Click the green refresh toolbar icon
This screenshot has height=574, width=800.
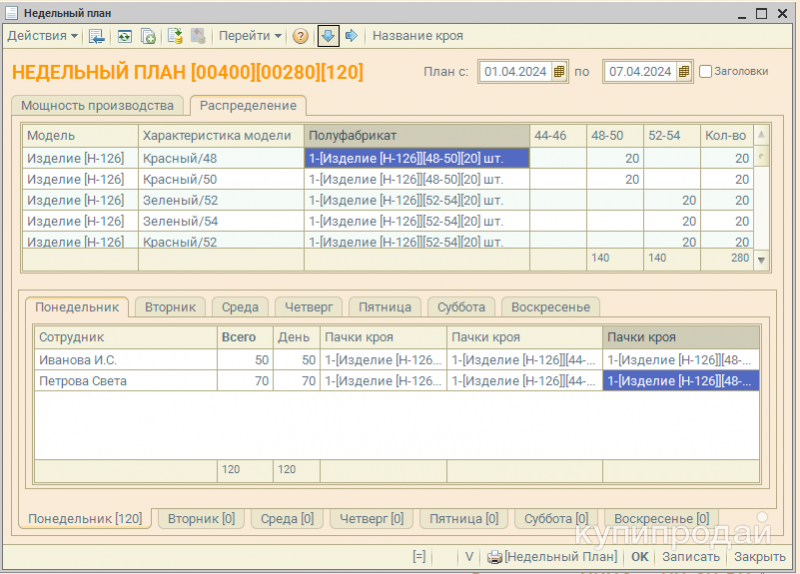[x=124, y=36]
